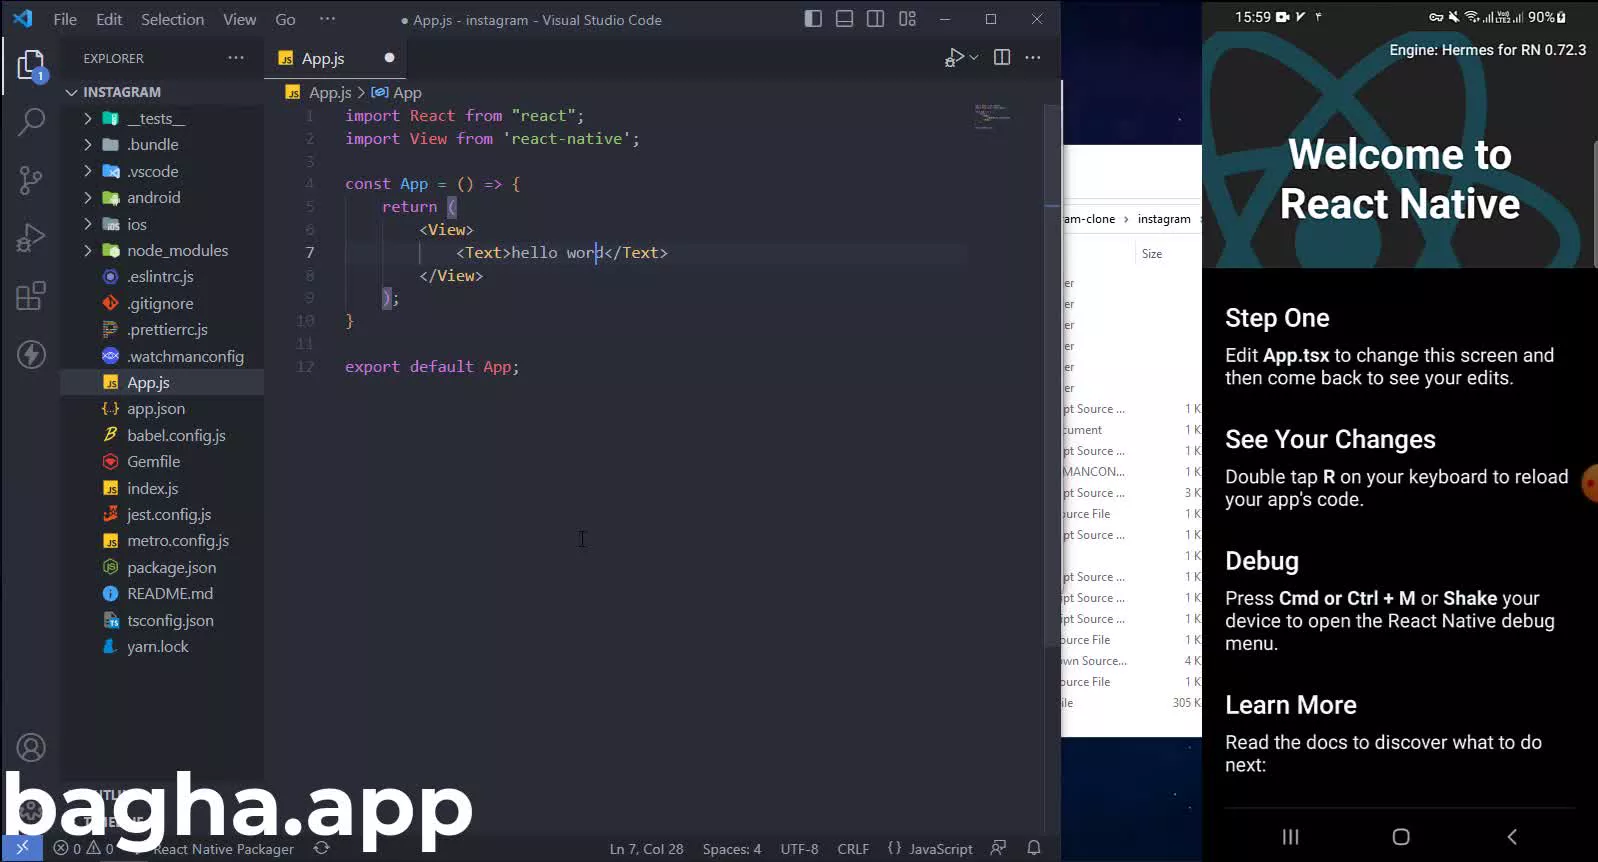
Task: Open the jest.config.js file
Action: click(162, 514)
